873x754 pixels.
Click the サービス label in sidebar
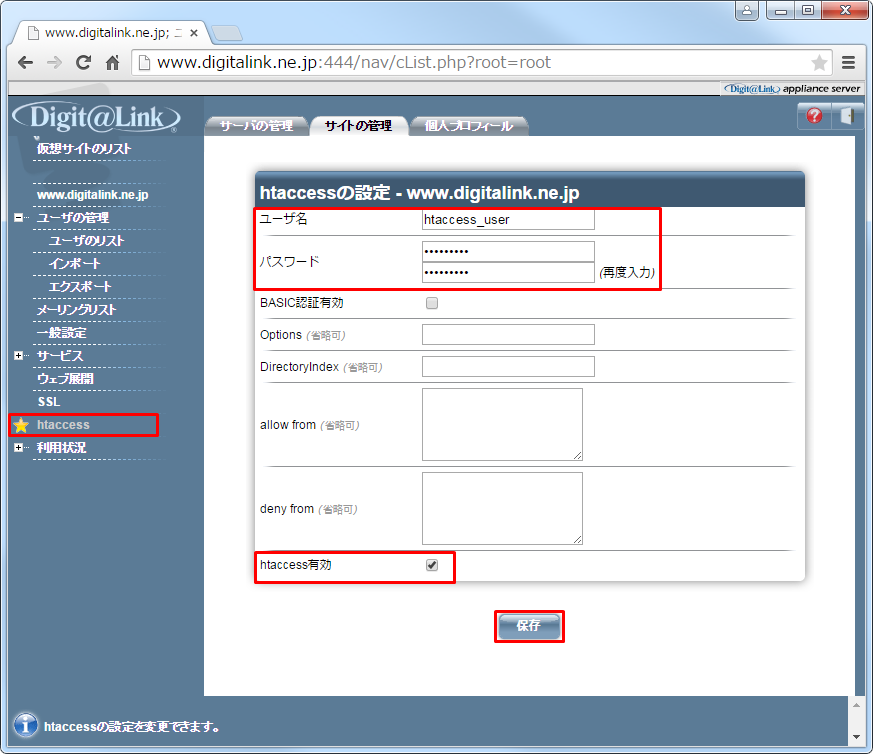click(60, 355)
